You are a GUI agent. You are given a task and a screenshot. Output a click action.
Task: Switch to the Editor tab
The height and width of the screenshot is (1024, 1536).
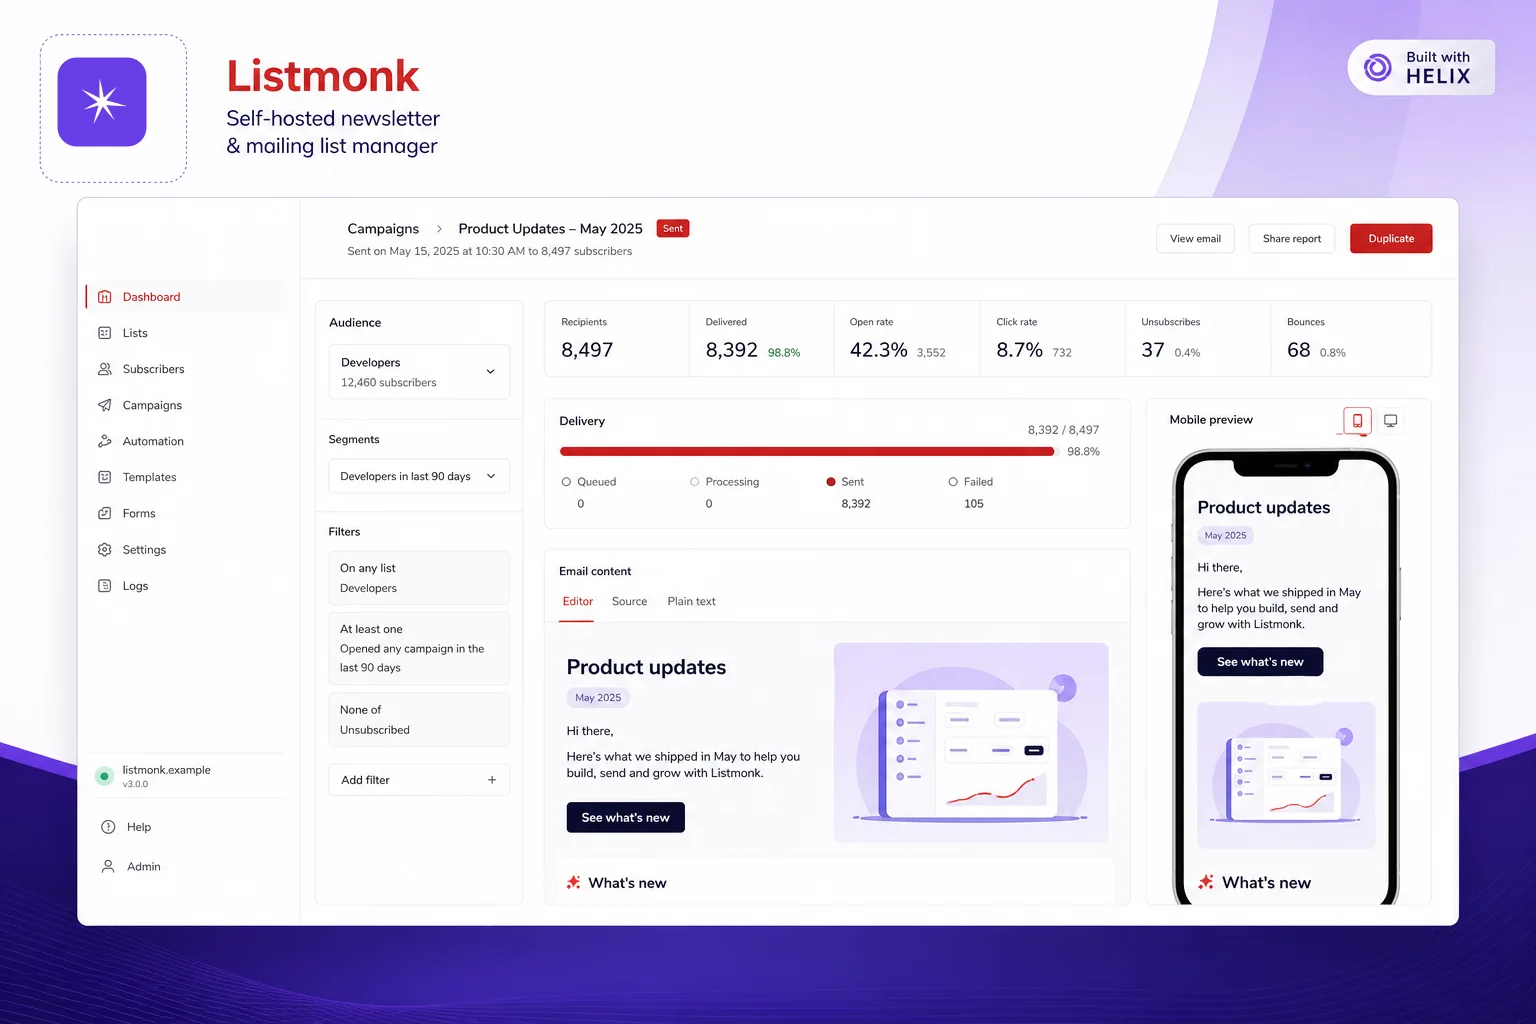pyautogui.click(x=577, y=602)
